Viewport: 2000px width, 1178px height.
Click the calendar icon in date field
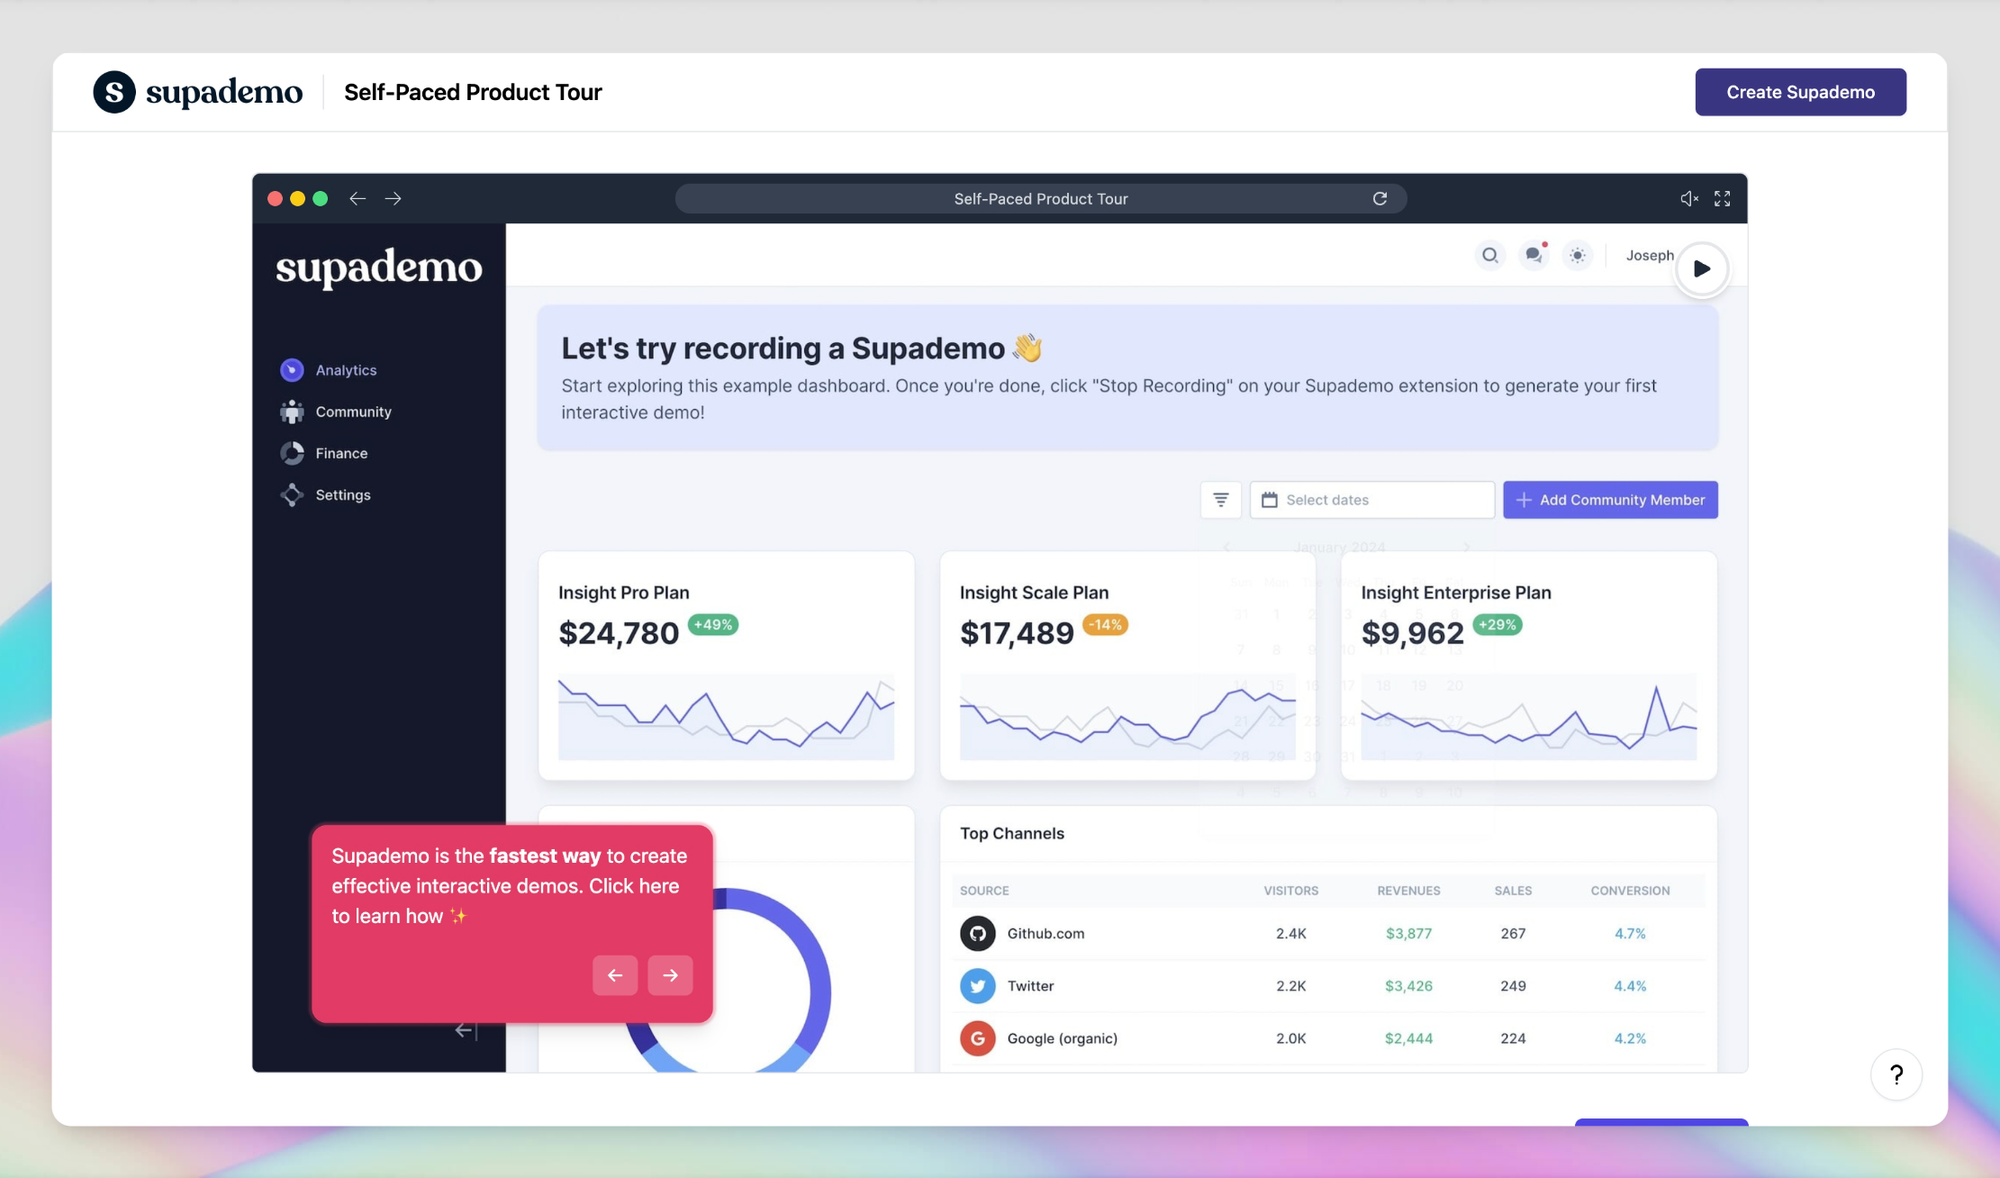pyautogui.click(x=1270, y=500)
